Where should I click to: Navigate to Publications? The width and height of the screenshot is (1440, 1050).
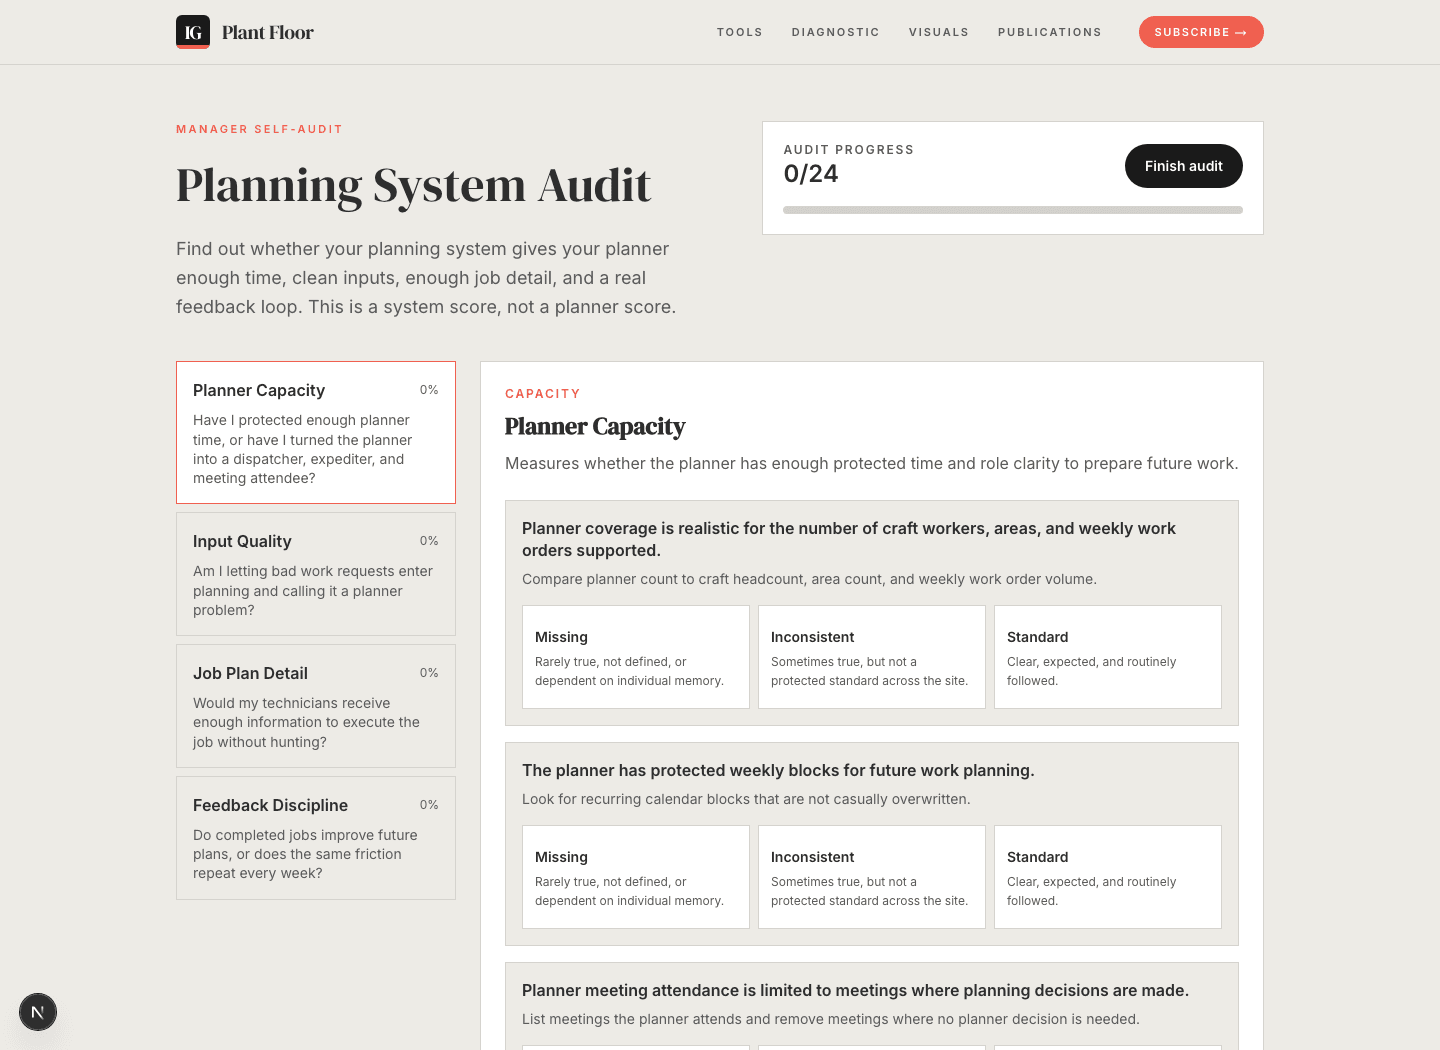click(x=1050, y=32)
